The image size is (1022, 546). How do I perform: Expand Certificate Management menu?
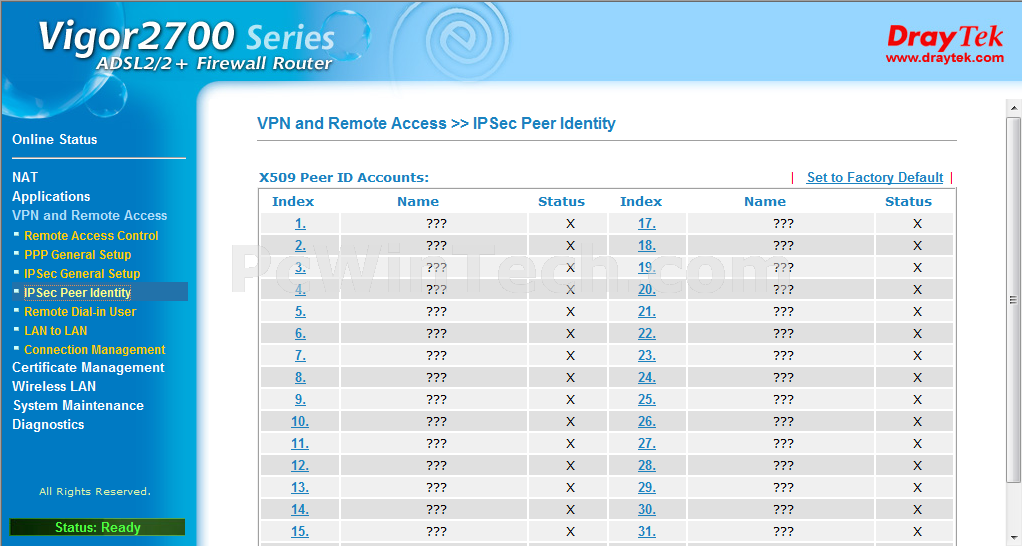tap(88, 367)
